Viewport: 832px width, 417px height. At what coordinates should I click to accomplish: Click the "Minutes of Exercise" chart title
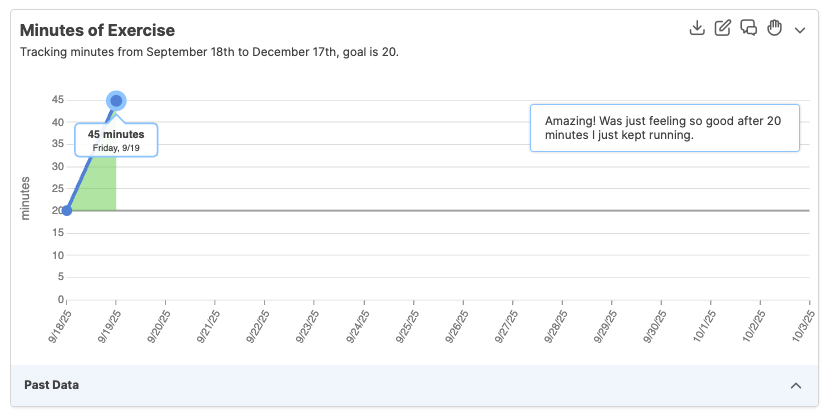point(97,30)
